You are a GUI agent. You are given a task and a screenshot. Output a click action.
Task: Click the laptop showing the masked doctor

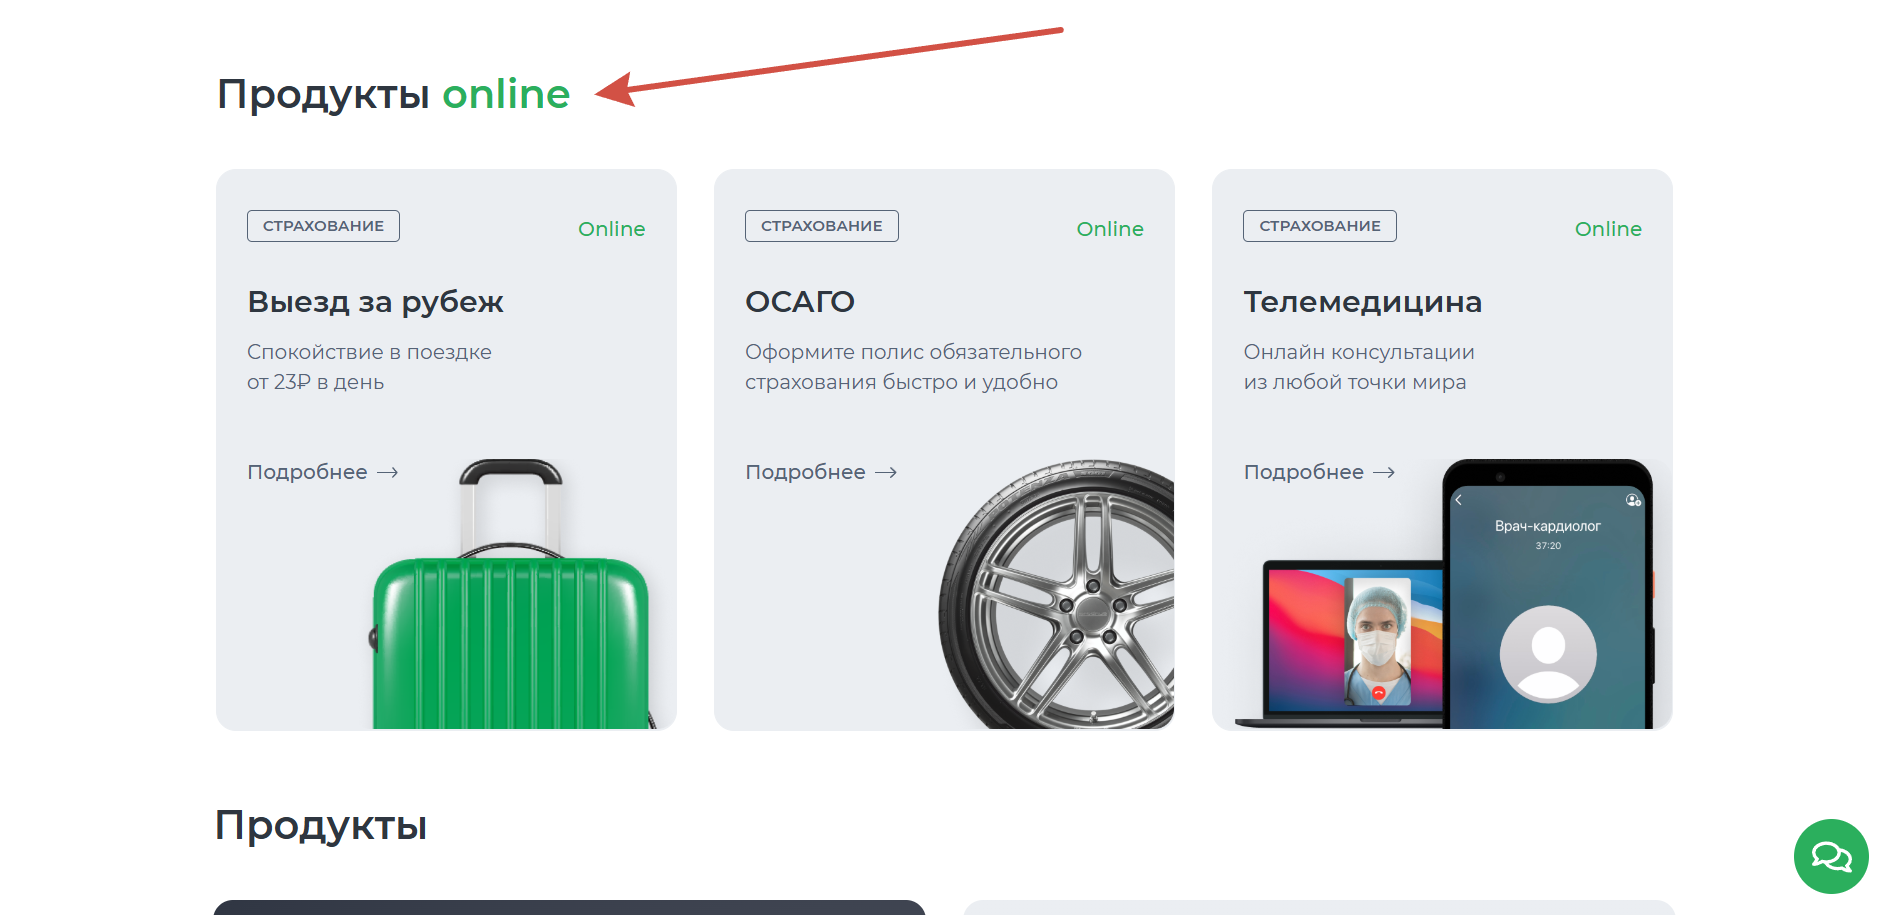(x=1340, y=643)
